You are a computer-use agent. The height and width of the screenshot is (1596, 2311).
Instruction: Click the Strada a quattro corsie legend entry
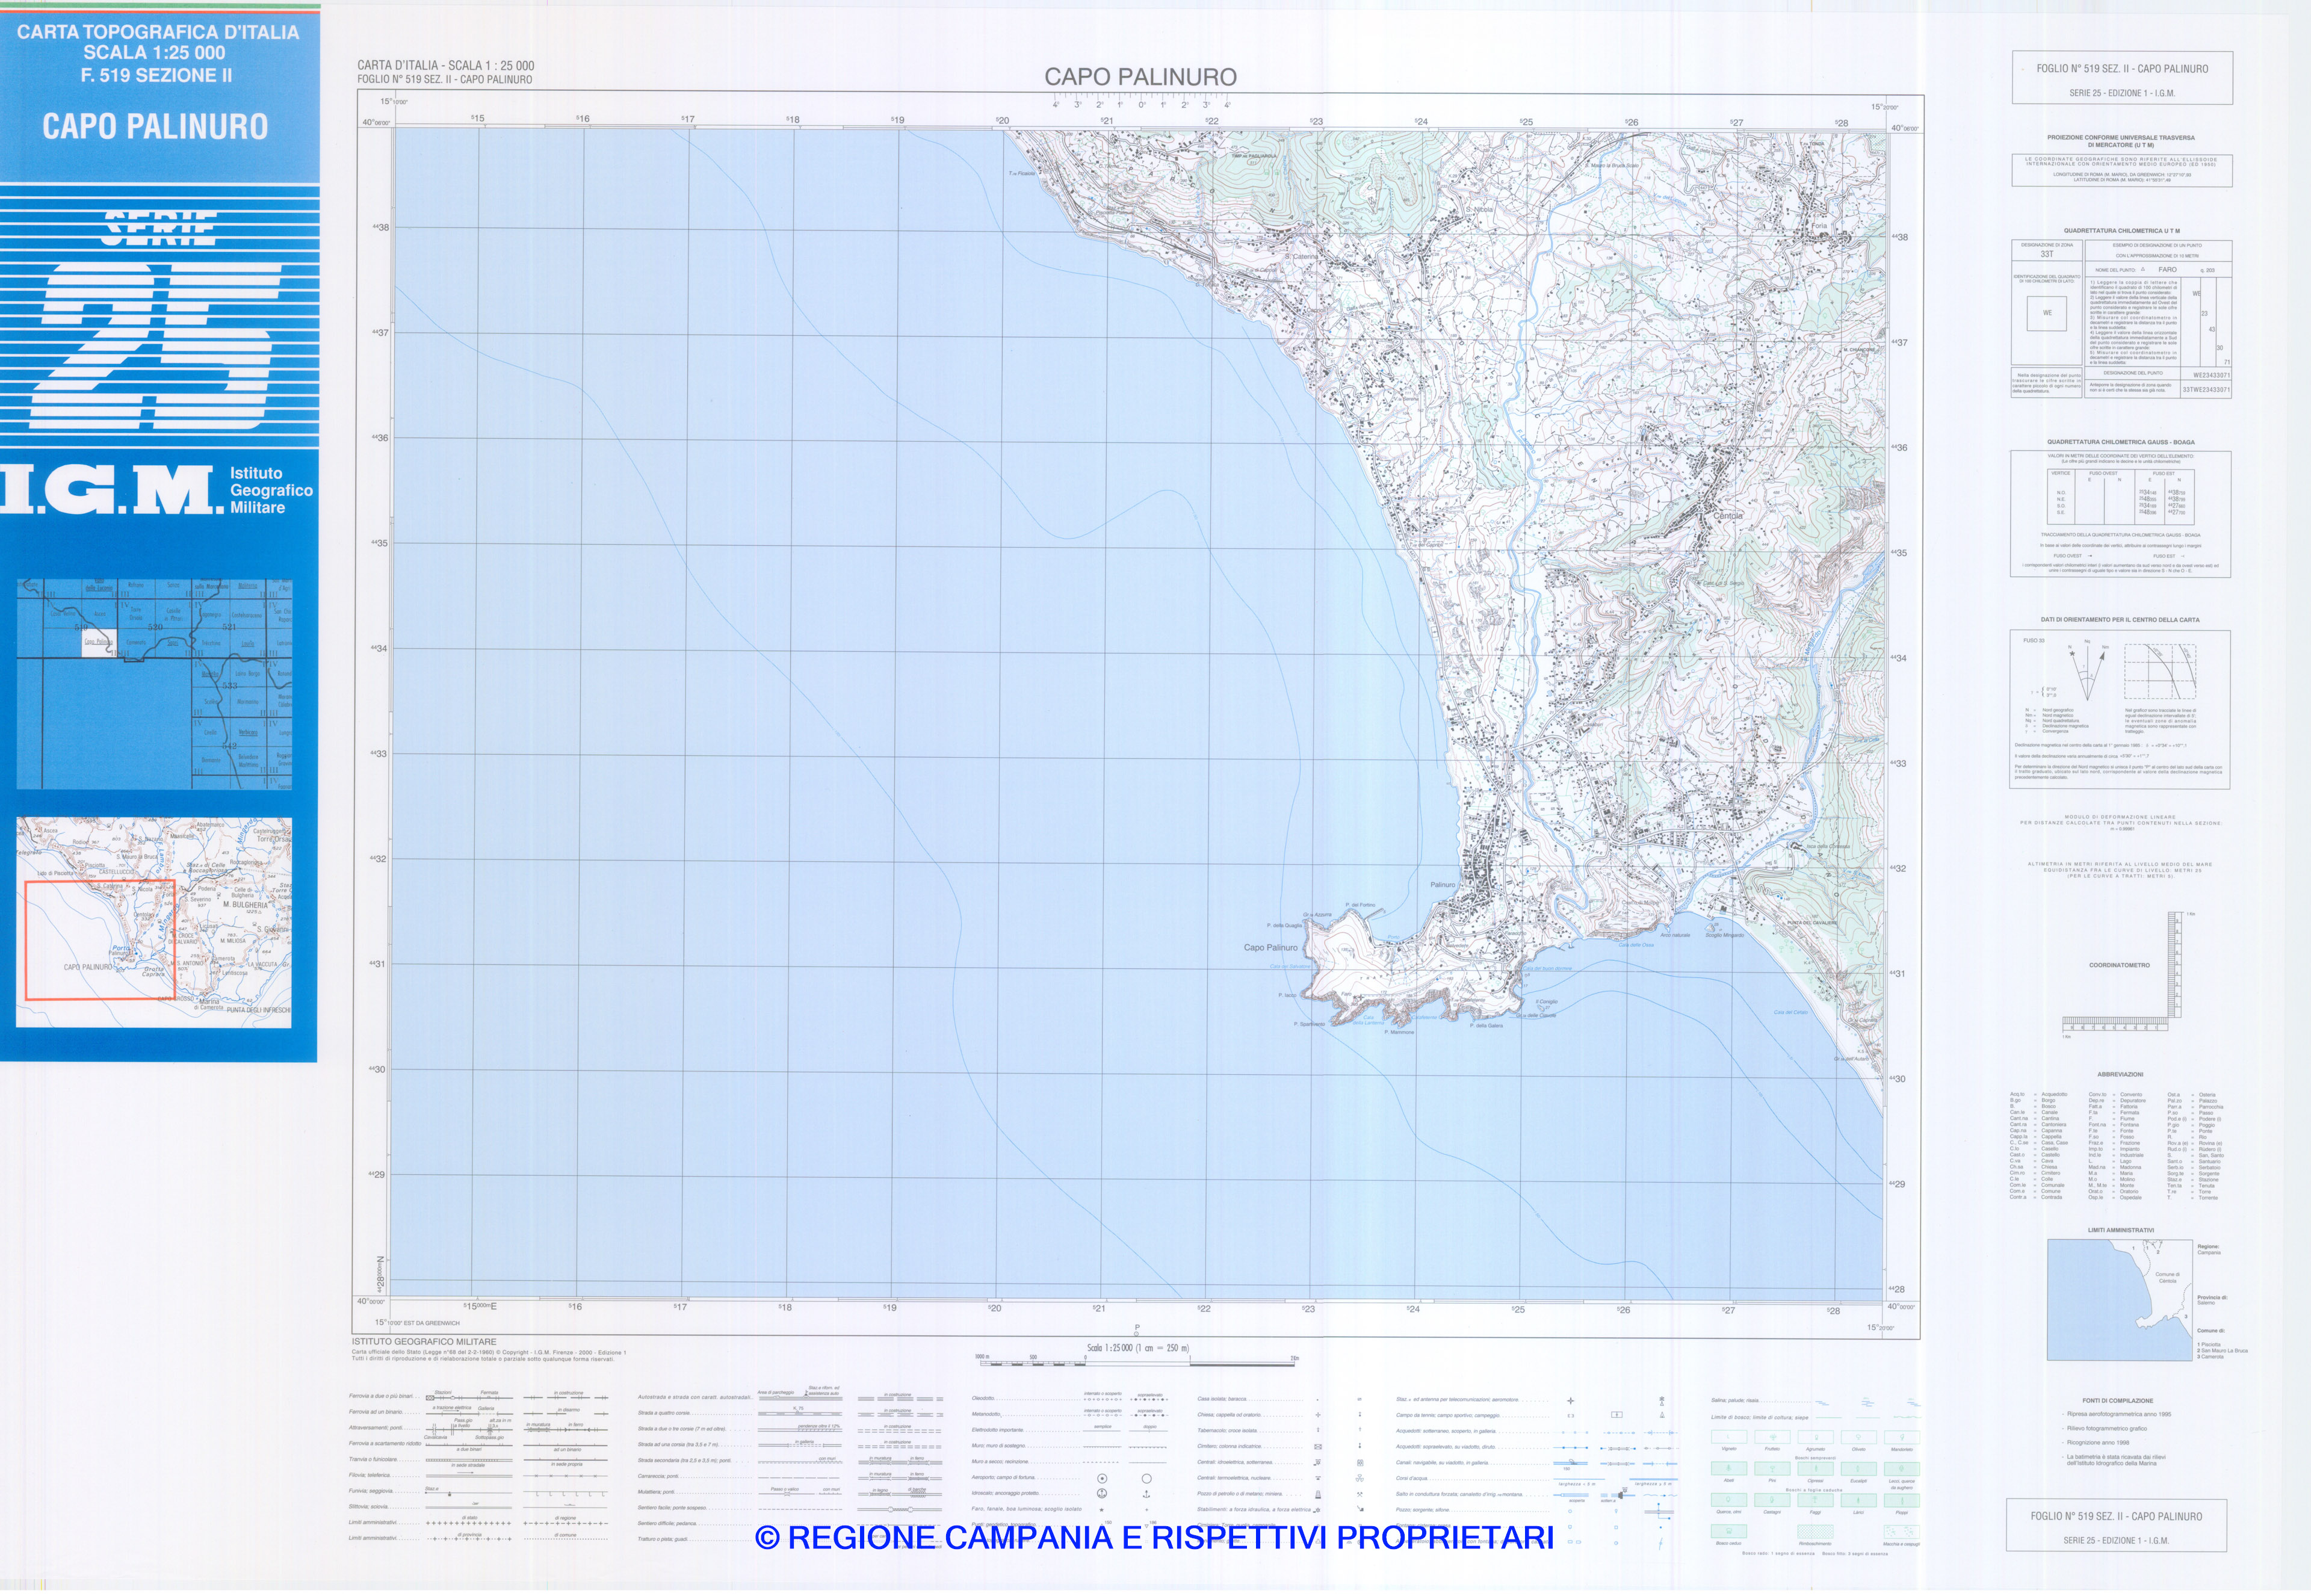click(x=664, y=1413)
